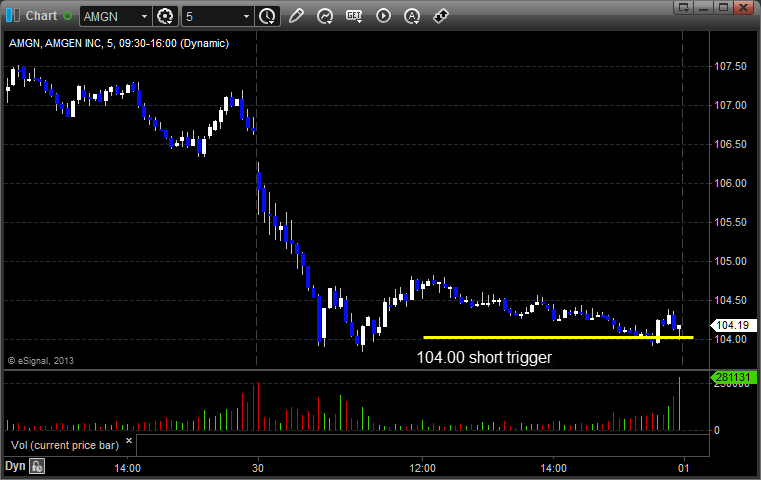The width and height of the screenshot is (761, 480).
Task: Open the GET studies menu
Action: [354, 16]
